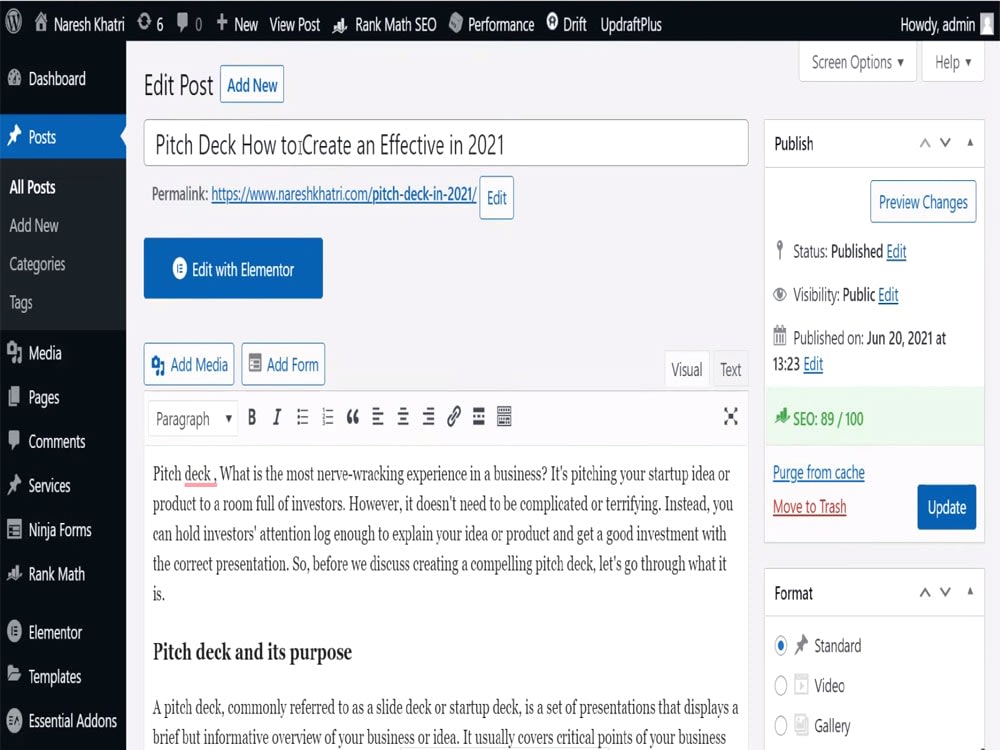Viewport: 1000px width, 750px height.
Task: Move Publish box down
Action: 945,143
